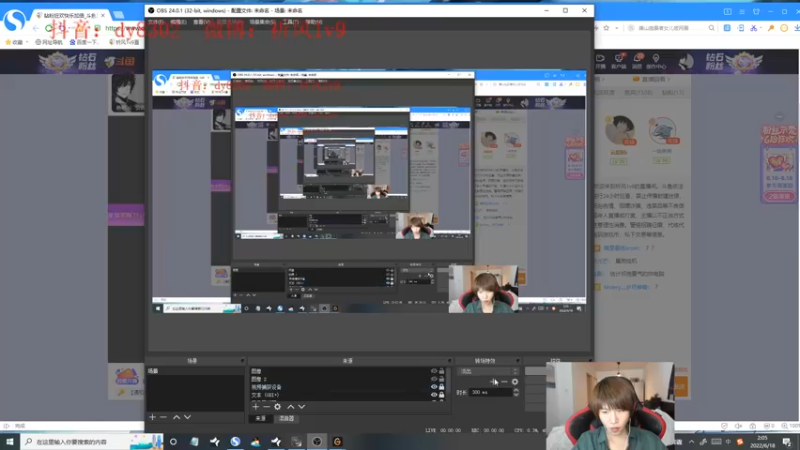This screenshot has width=800, height=450.
Task: Switch to the 混音器 tab beside 来源
Action: (x=286, y=418)
